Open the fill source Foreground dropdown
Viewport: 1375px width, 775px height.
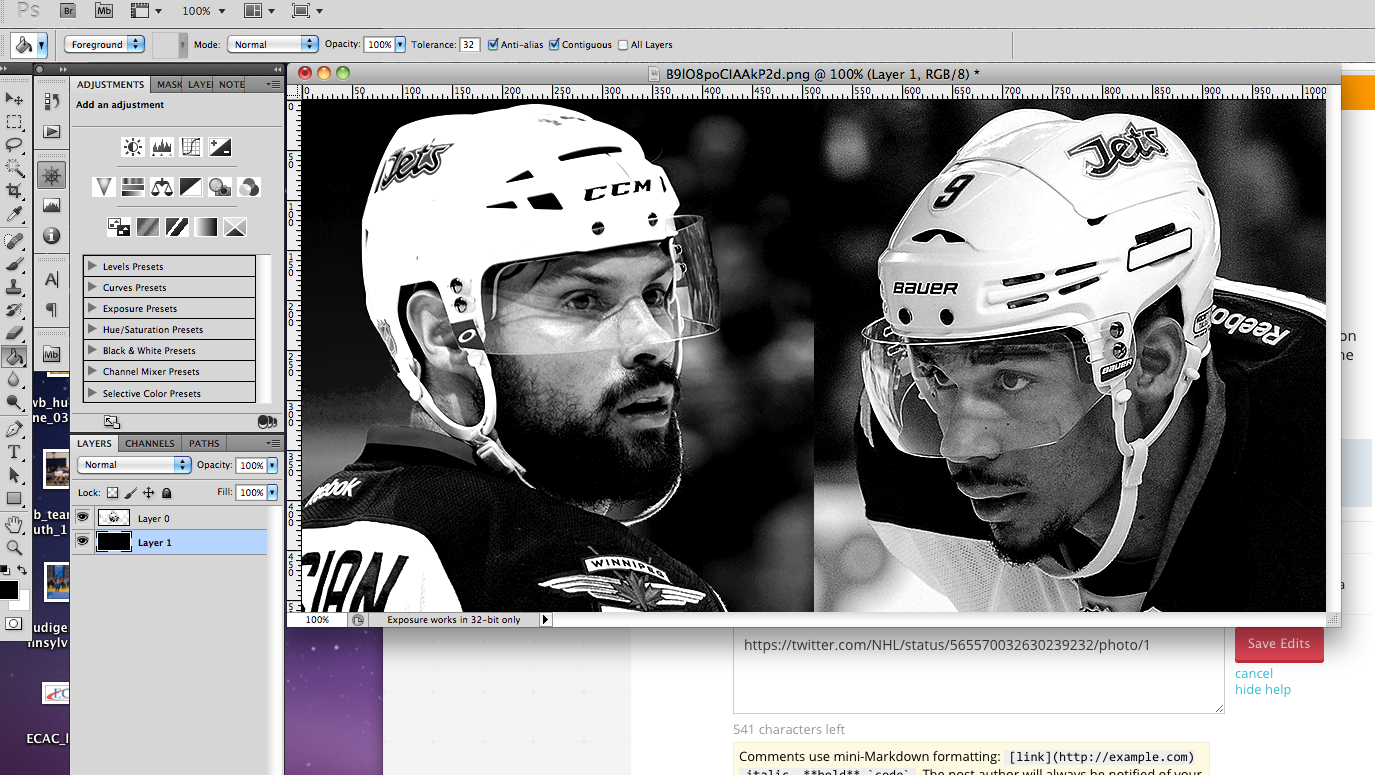point(105,44)
